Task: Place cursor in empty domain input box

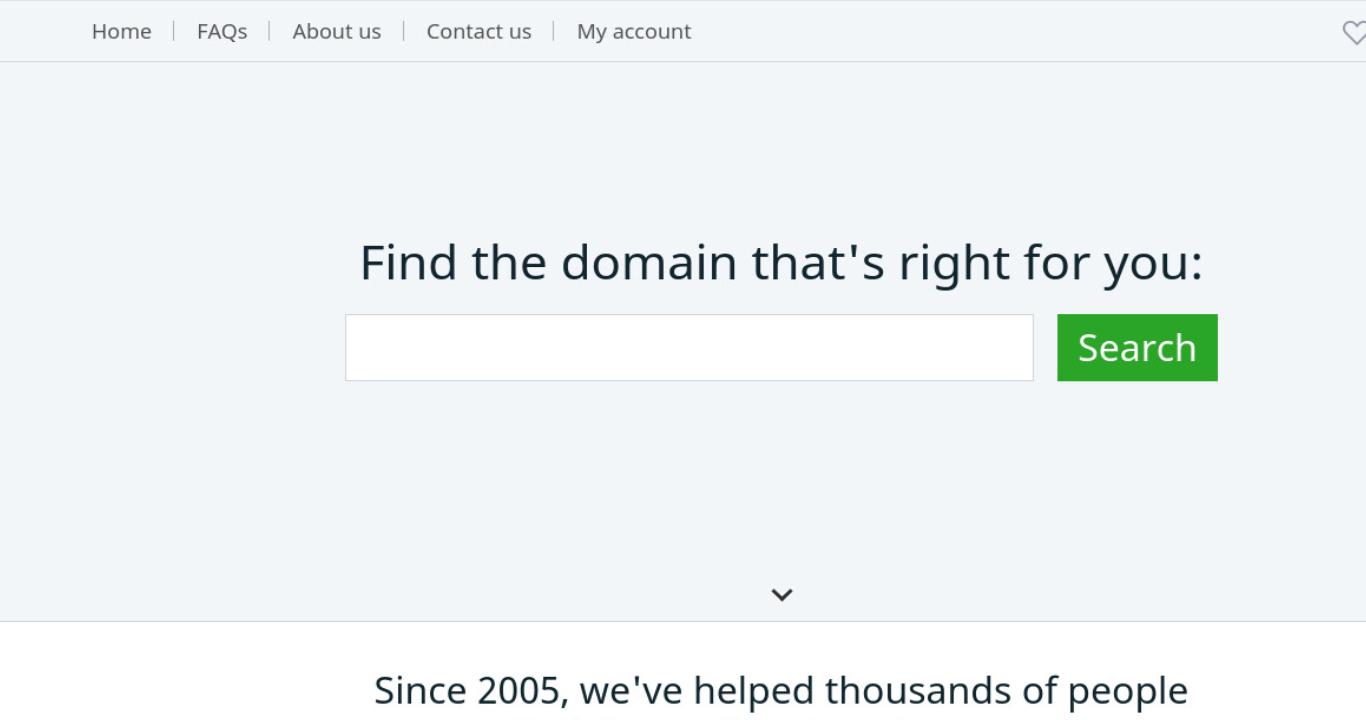Action: click(x=689, y=347)
